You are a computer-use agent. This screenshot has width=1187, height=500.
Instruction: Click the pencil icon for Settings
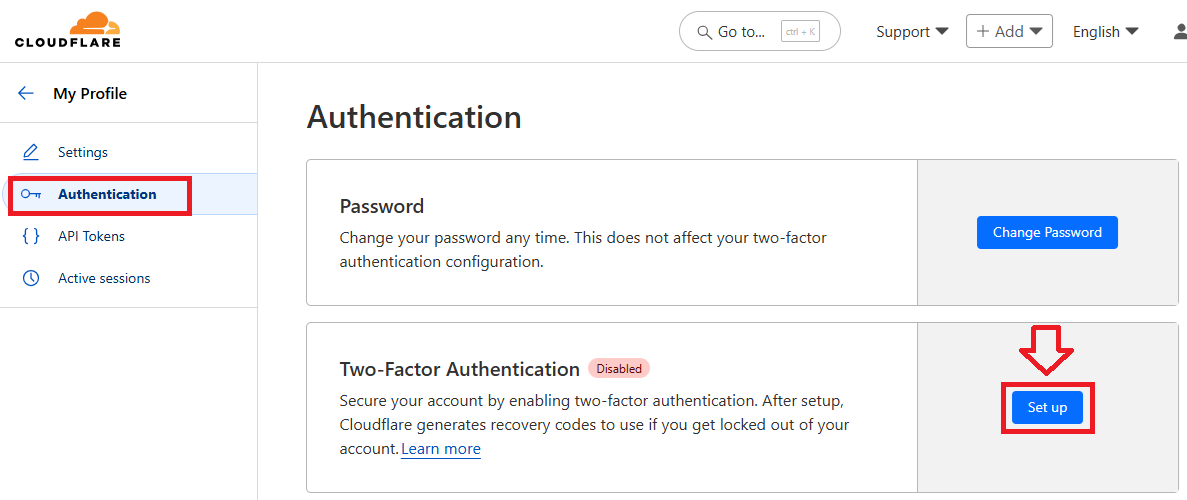pyautogui.click(x=31, y=152)
